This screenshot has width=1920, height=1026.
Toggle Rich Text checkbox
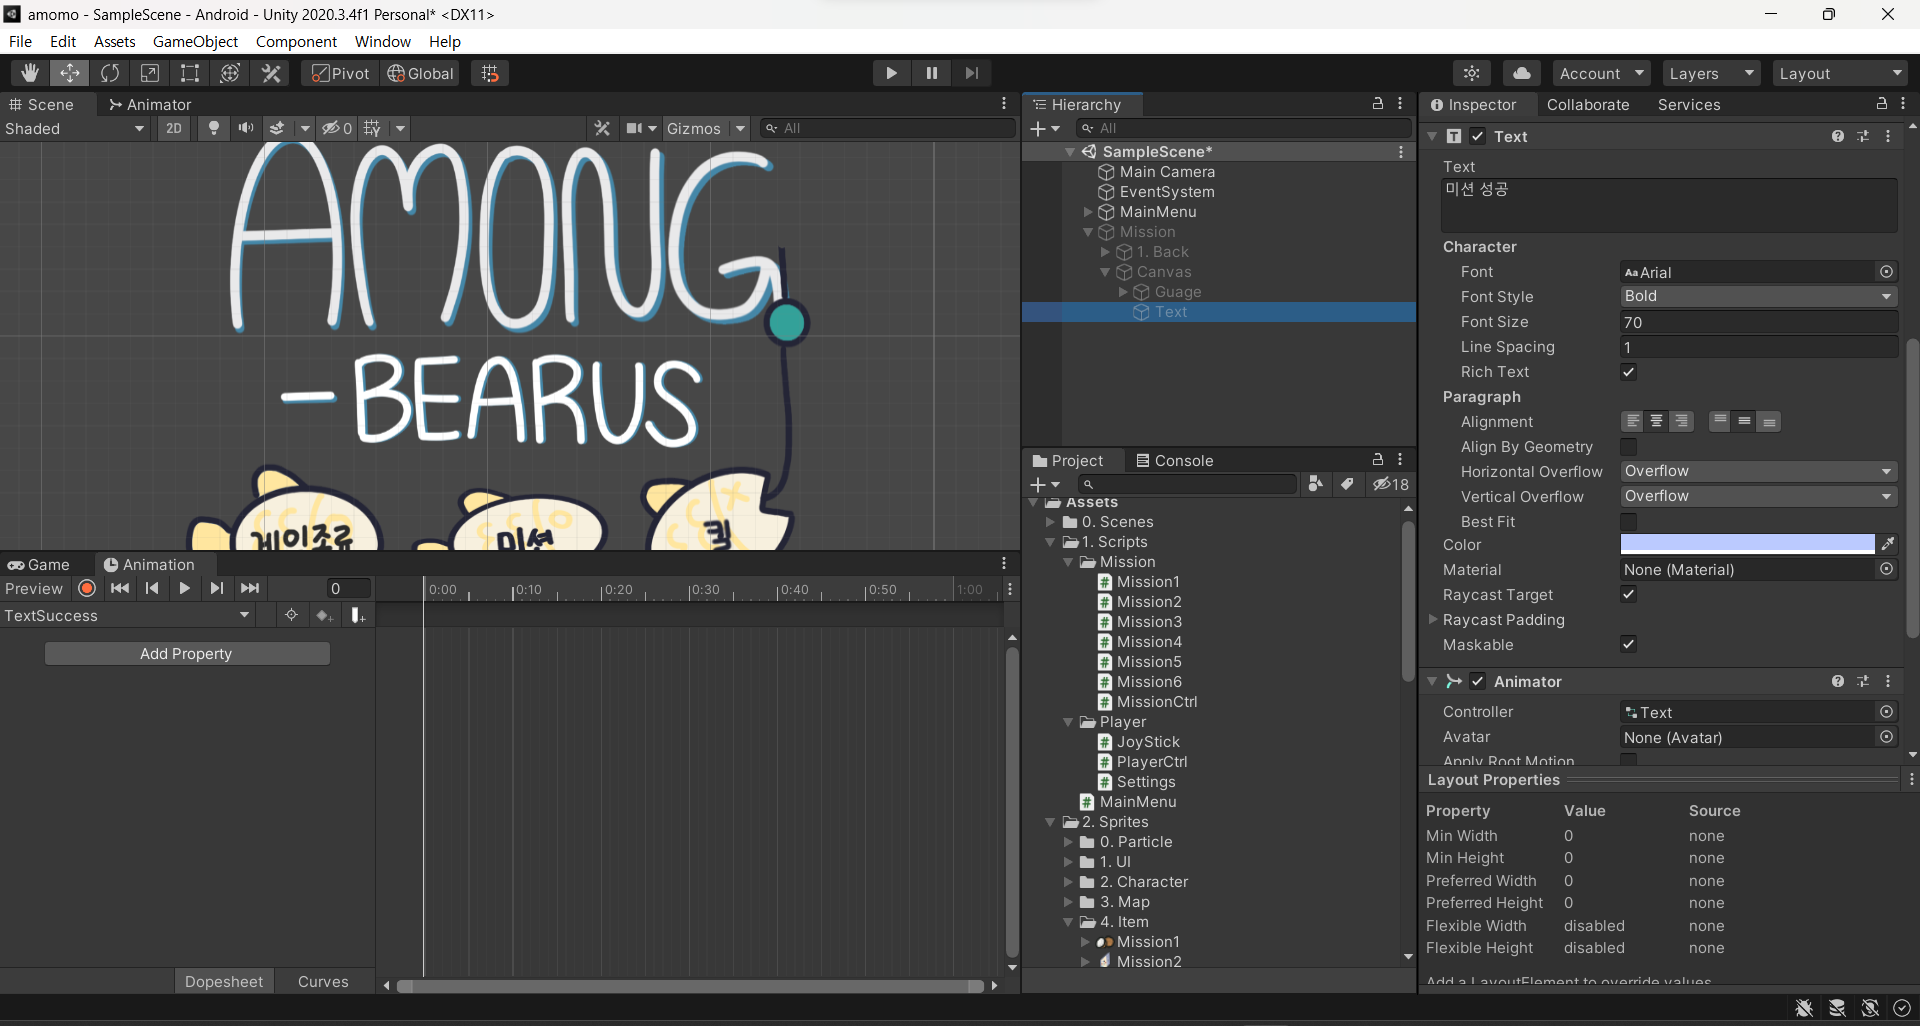tap(1629, 372)
